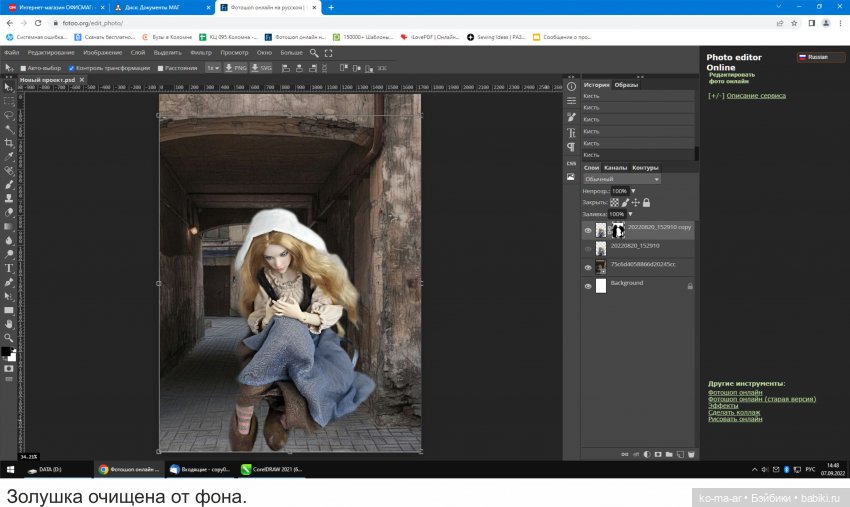
Task: Open the Эффекты link
Action: 723,406
